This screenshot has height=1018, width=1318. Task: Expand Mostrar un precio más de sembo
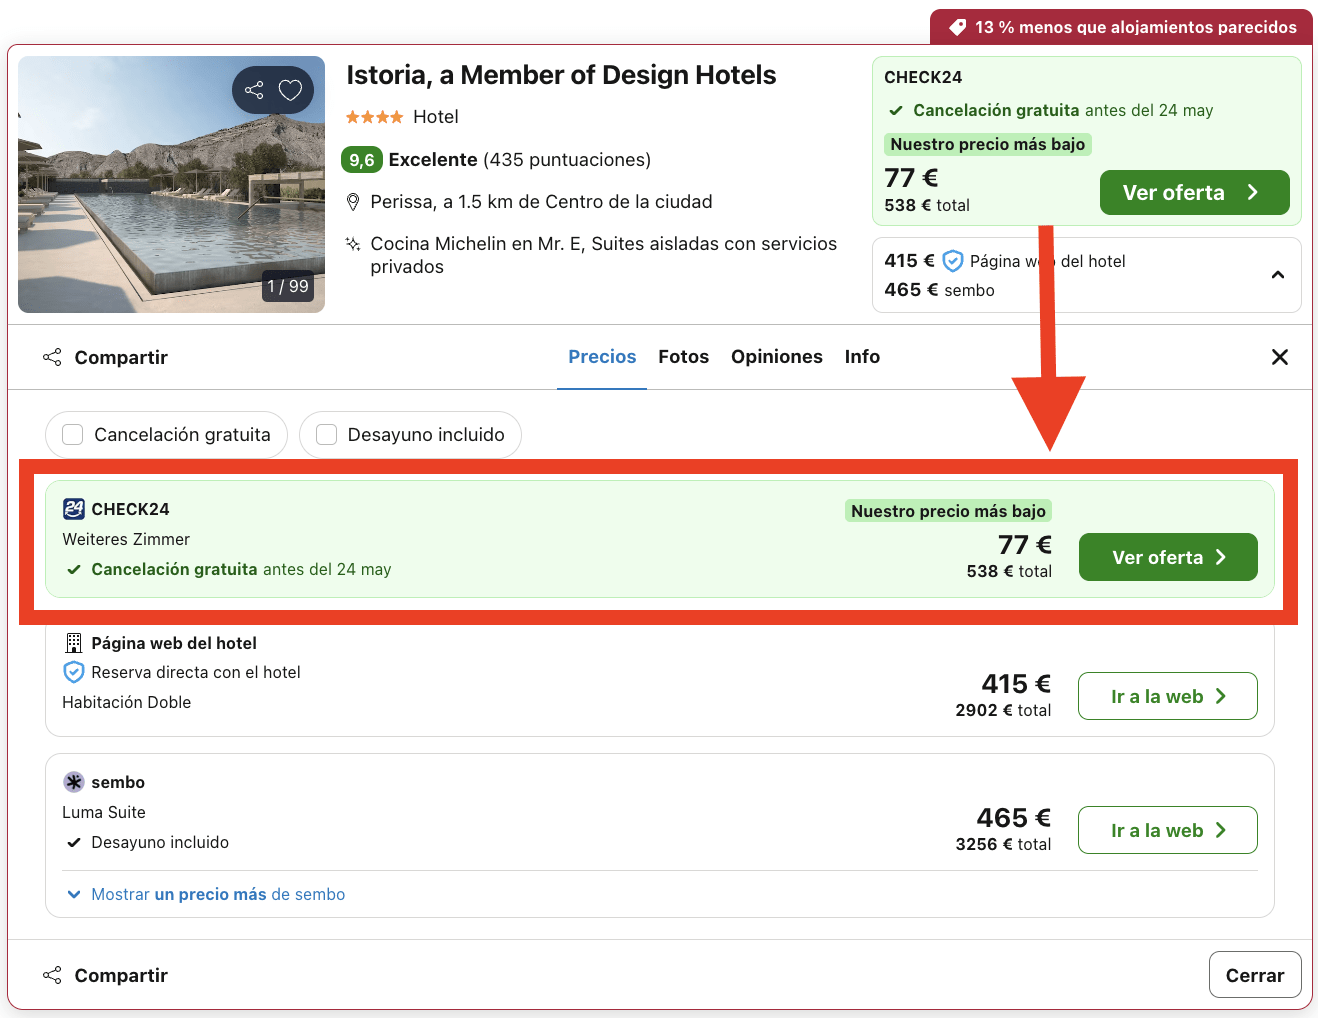tap(206, 894)
